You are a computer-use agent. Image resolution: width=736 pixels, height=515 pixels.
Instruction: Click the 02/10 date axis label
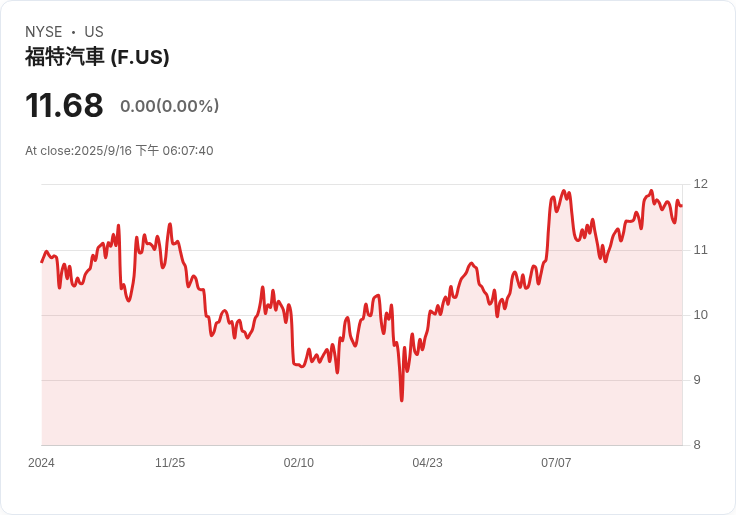click(299, 463)
